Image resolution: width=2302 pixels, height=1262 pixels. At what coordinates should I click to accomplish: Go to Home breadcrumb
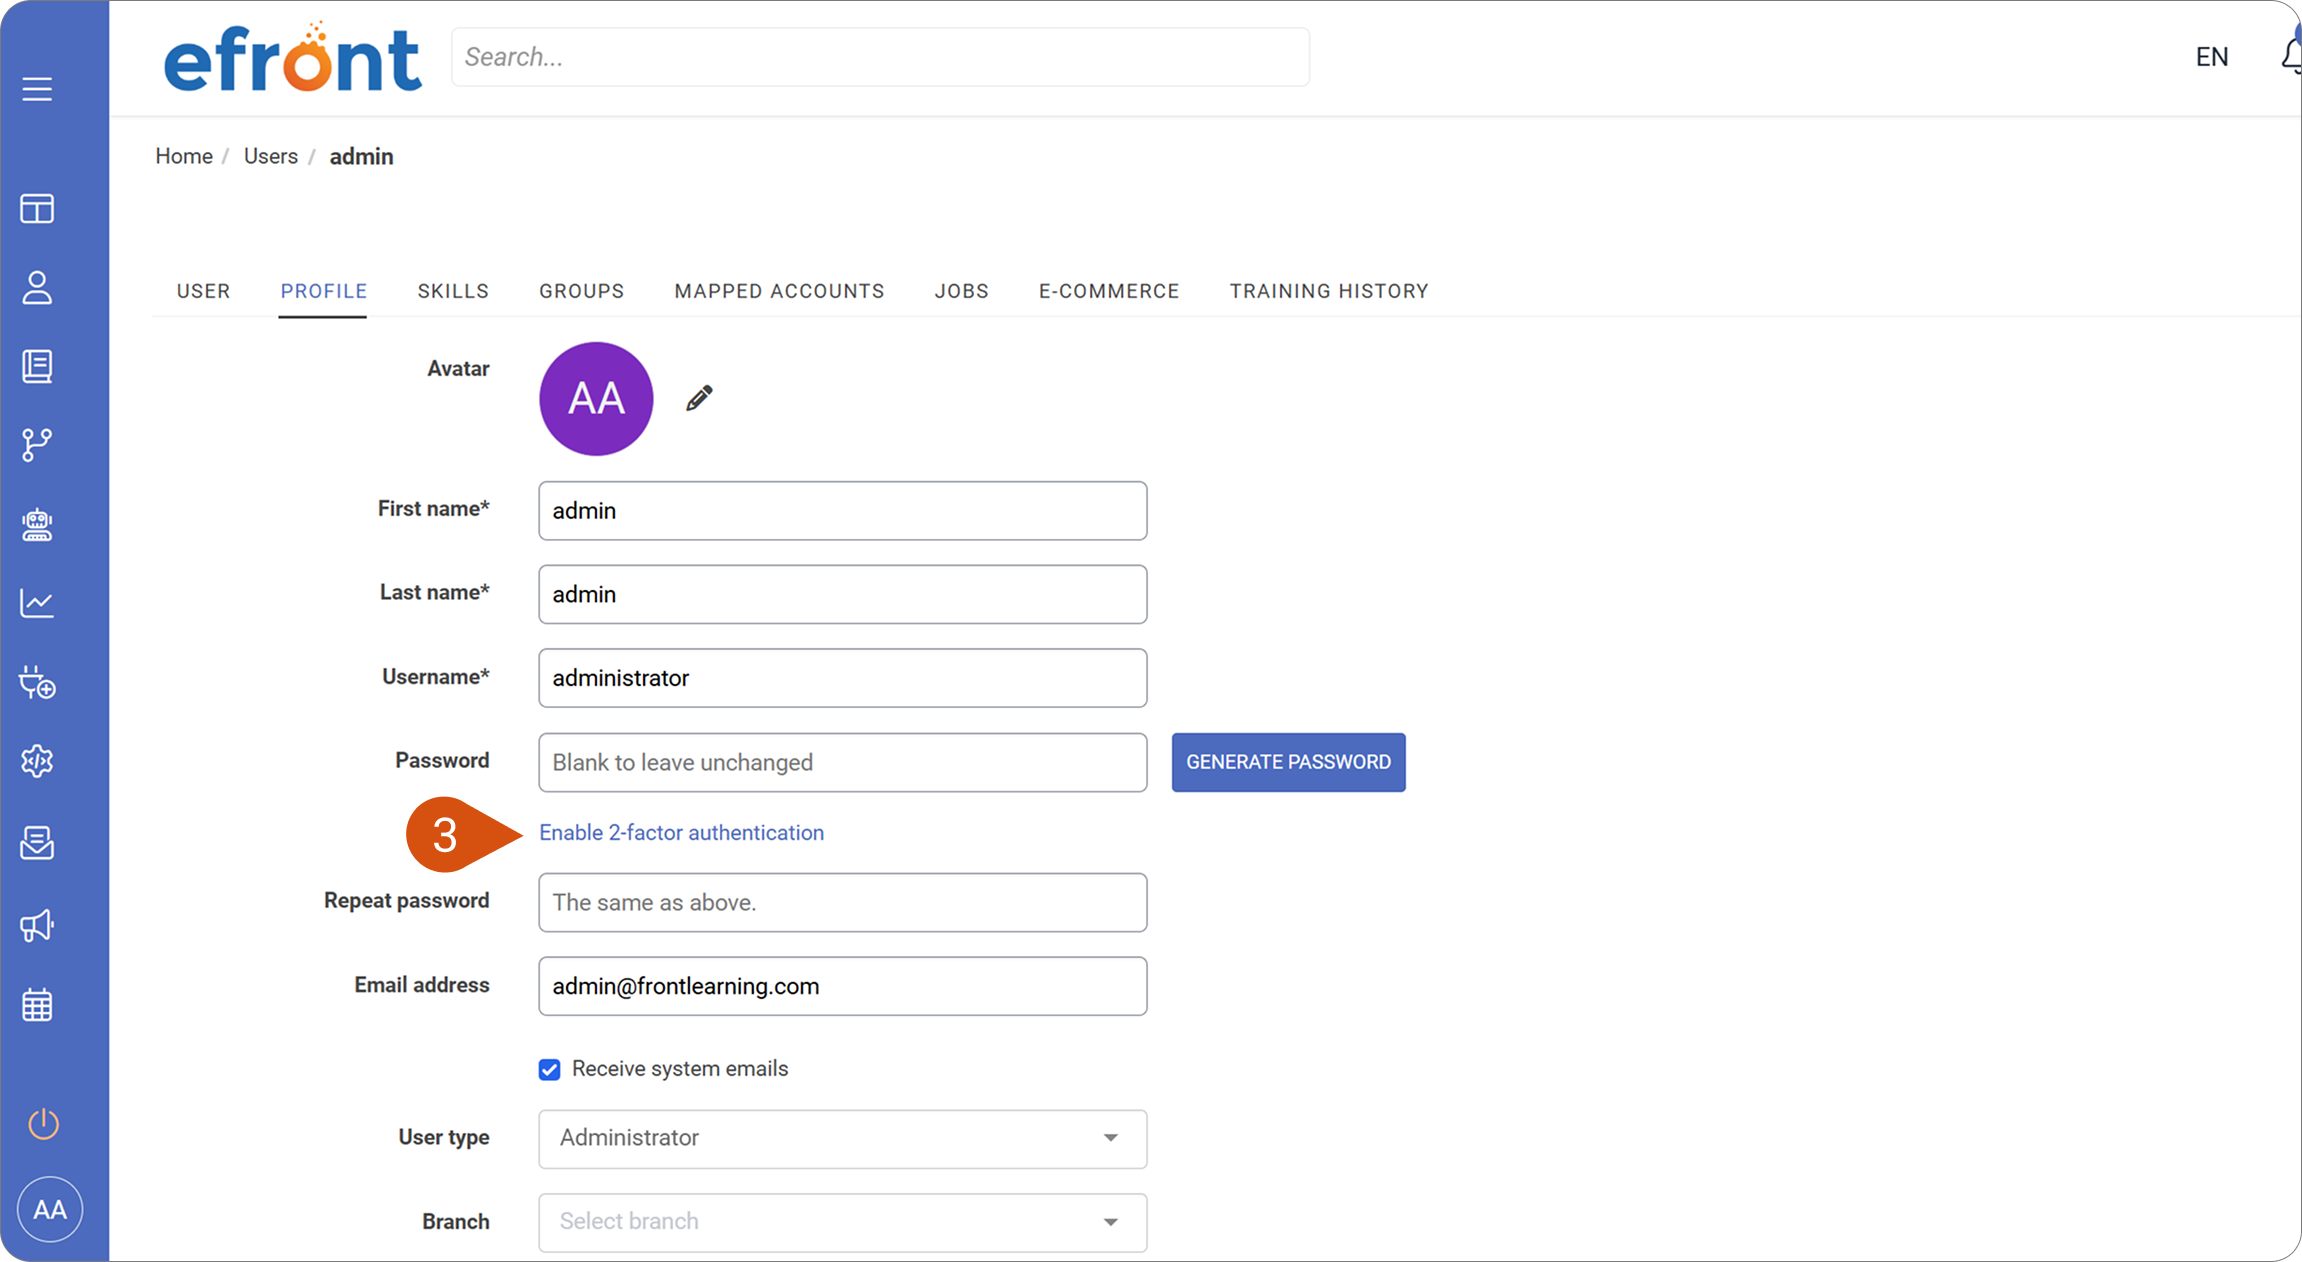click(x=184, y=156)
